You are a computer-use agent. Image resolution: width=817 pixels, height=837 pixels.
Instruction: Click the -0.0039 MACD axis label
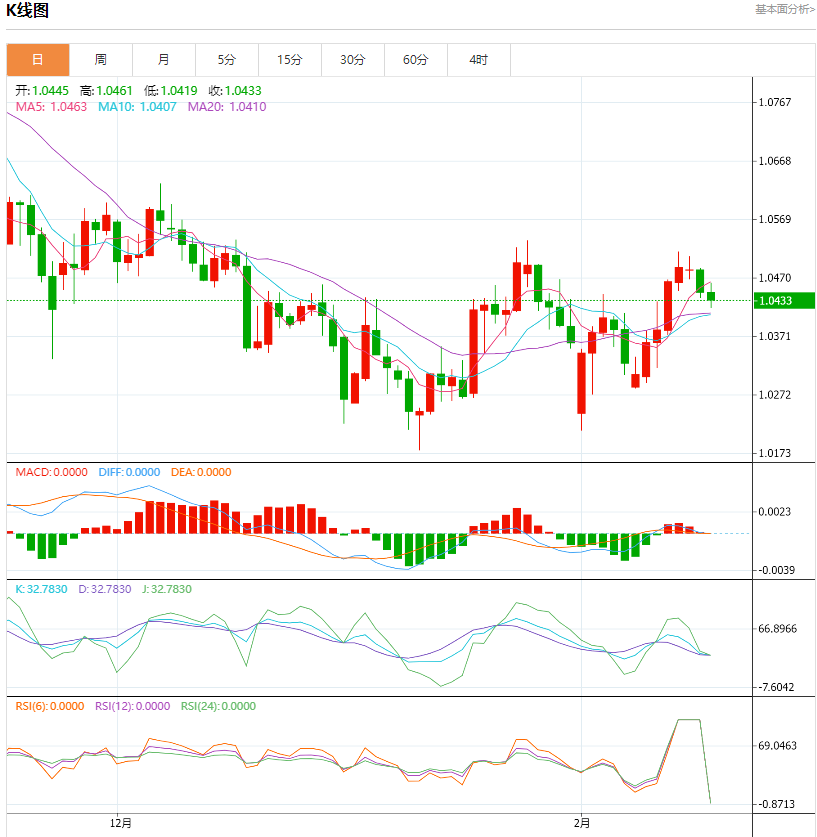tap(776, 570)
